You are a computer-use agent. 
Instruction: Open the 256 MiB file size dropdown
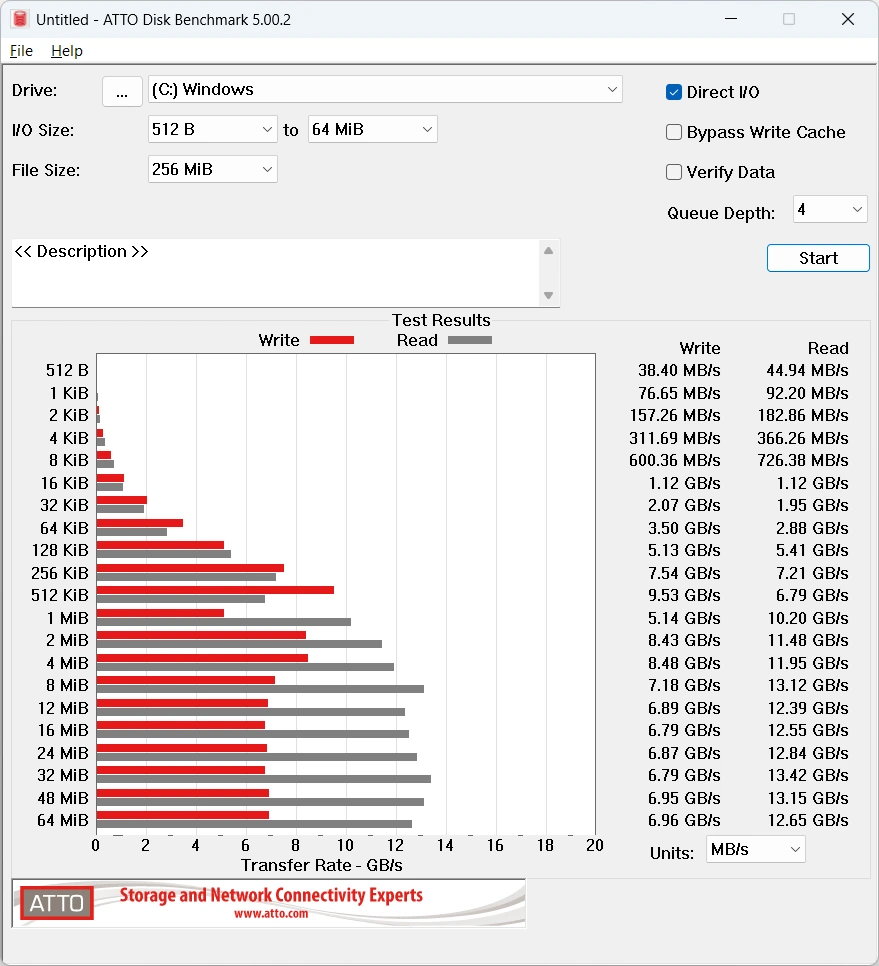213,169
